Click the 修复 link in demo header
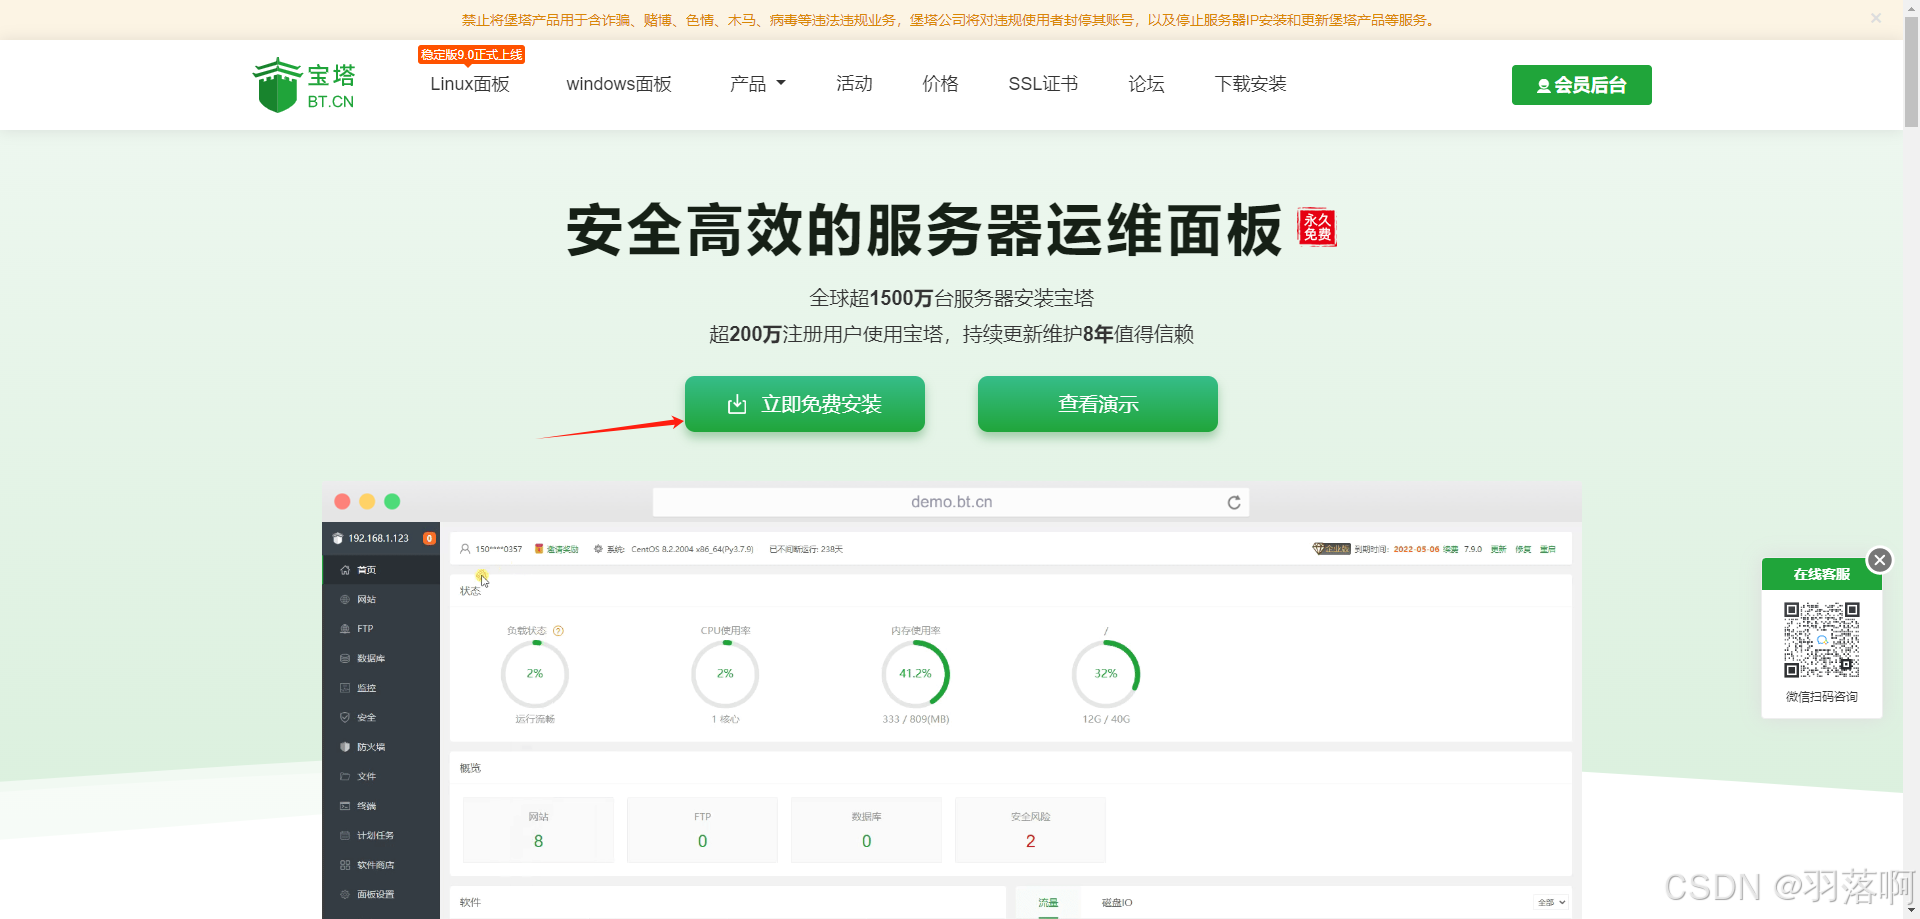This screenshot has width=1920, height=919. tap(1523, 549)
